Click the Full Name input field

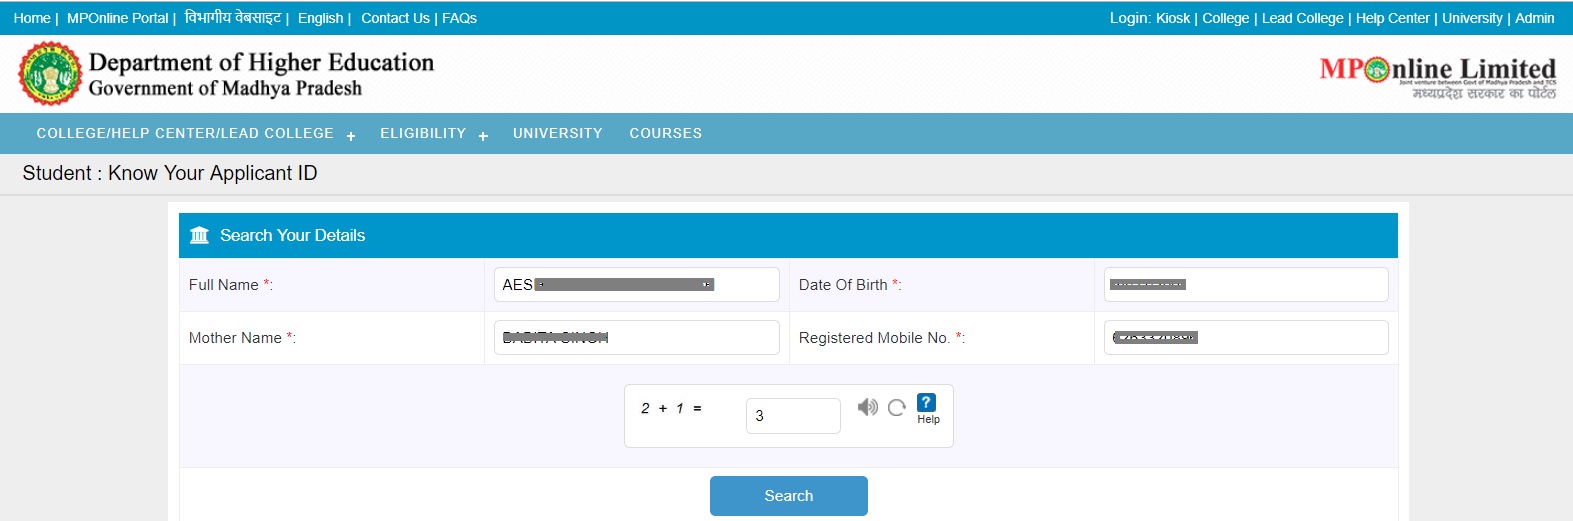636,285
